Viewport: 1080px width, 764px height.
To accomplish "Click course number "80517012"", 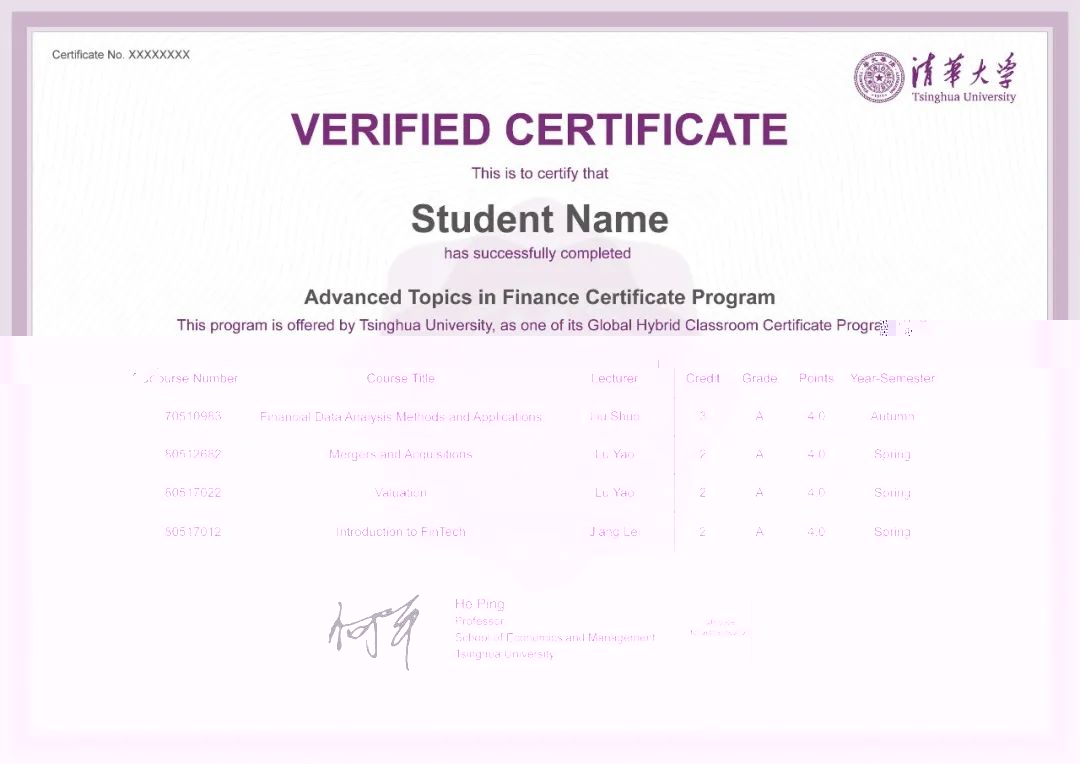I will (x=193, y=532).
